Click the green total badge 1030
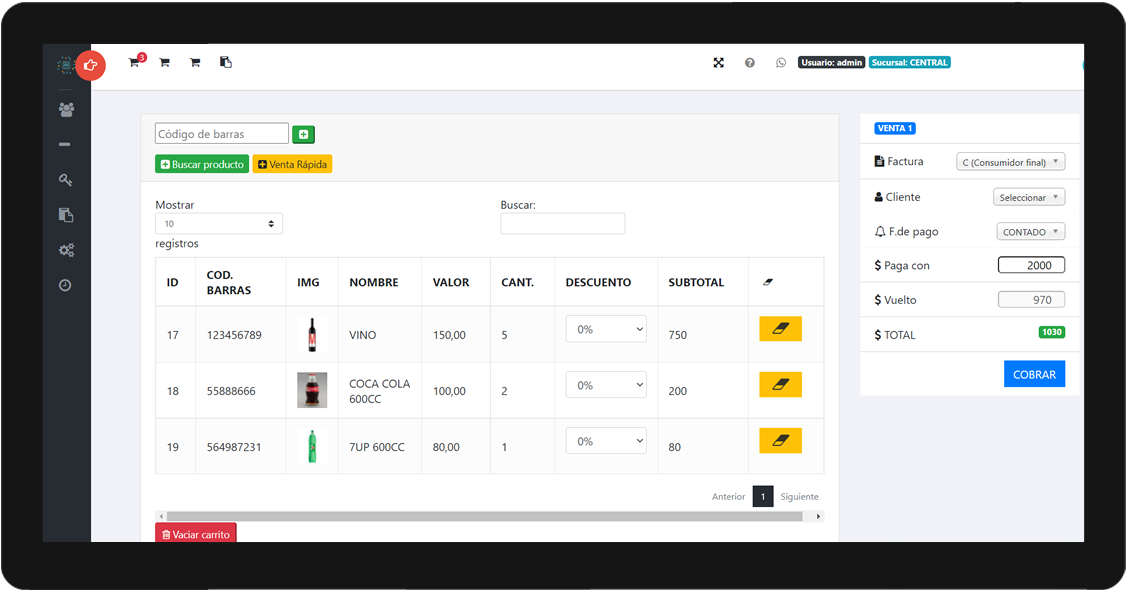This screenshot has width=1130, height=591. 1051,332
